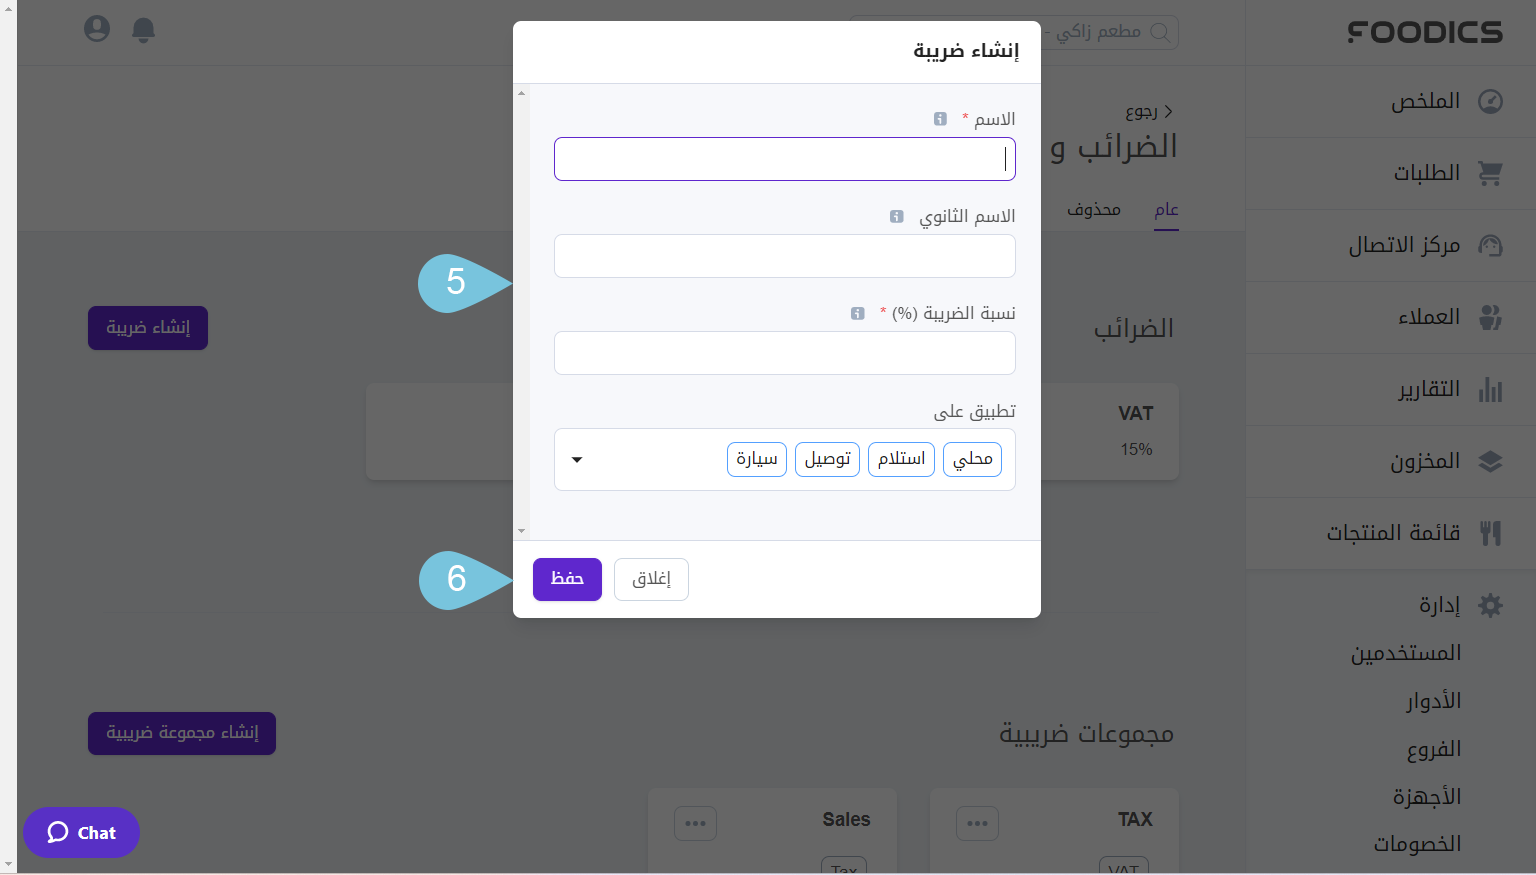Click the dialog scrollbar down arrow
The width and height of the screenshot is (1536, 875).
point(521,531)
